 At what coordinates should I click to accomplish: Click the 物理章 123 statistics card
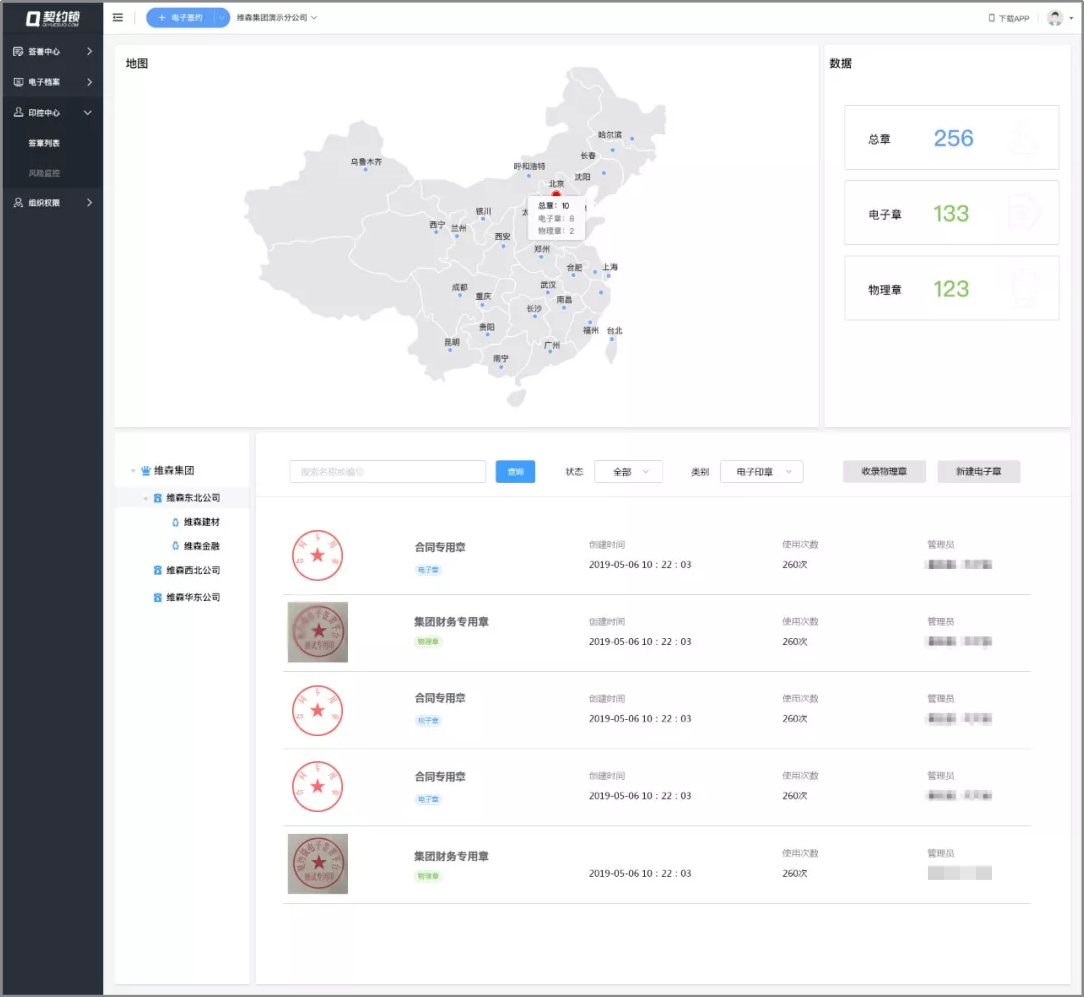coord(951,288)
